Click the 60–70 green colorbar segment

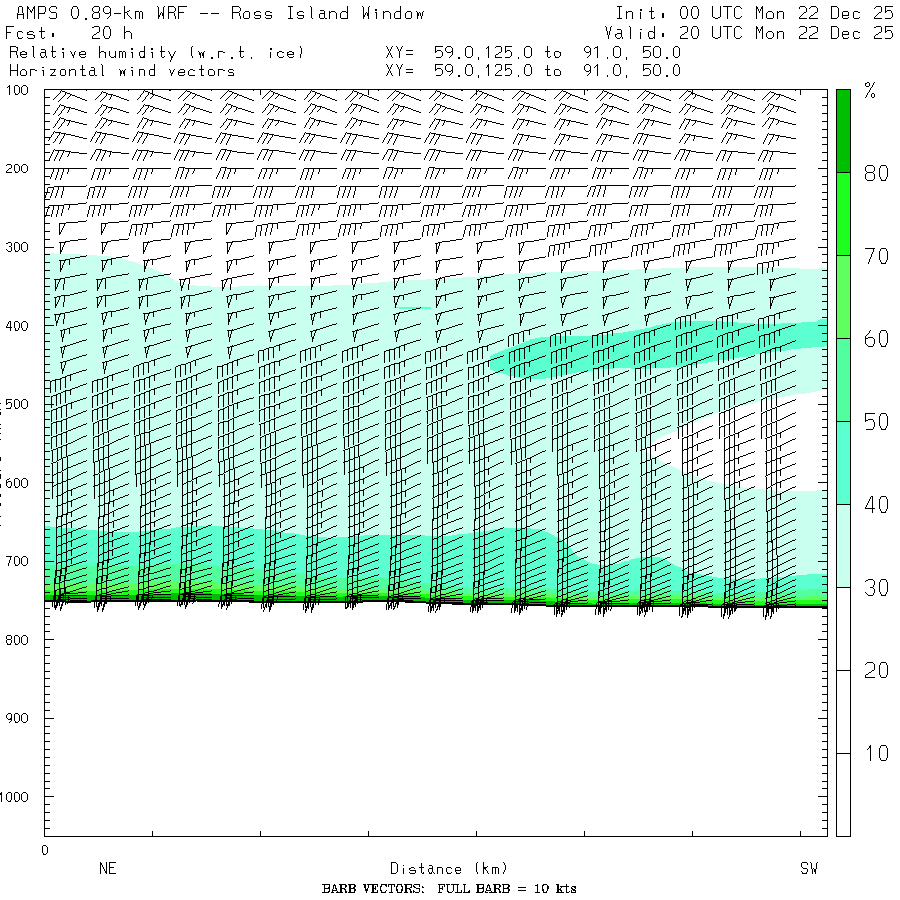pyautogui.click(x=843, y=297)
